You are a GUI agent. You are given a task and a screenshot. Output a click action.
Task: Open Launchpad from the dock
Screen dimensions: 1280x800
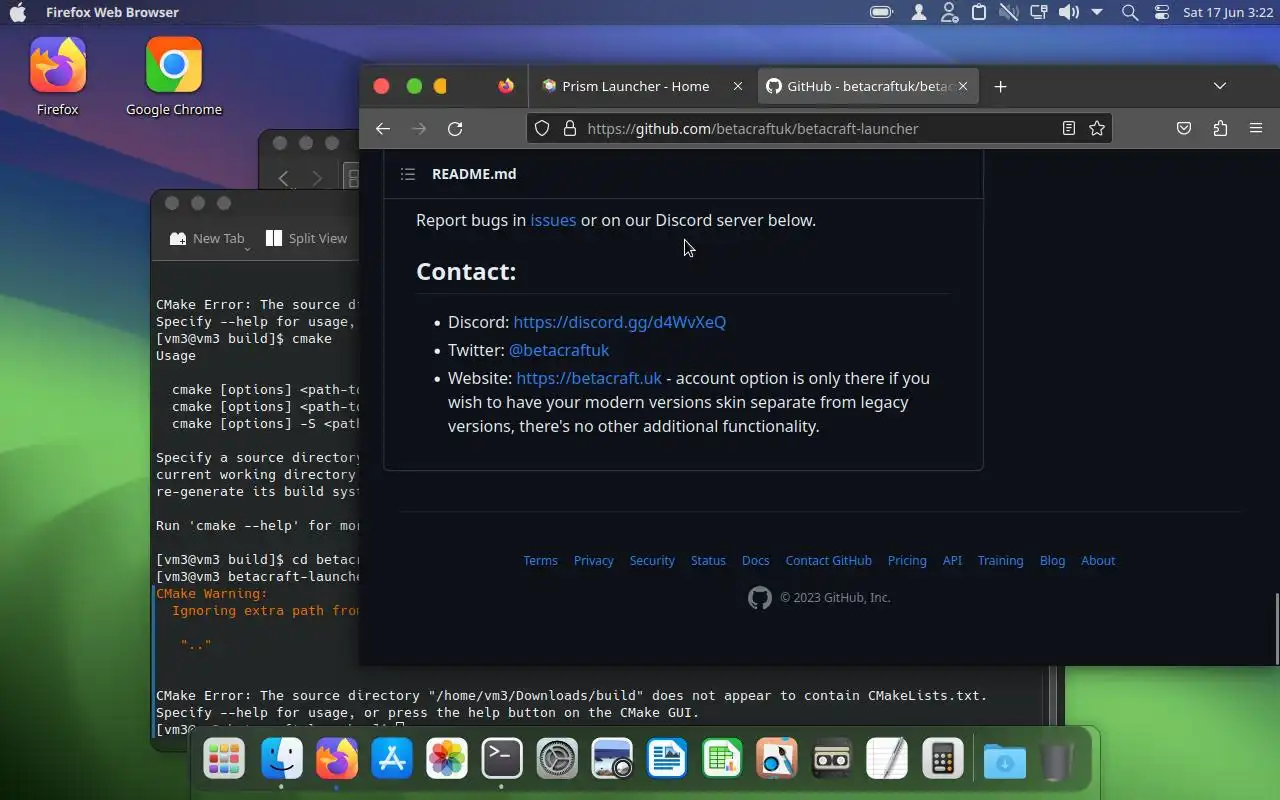click(x=224, y=759)
